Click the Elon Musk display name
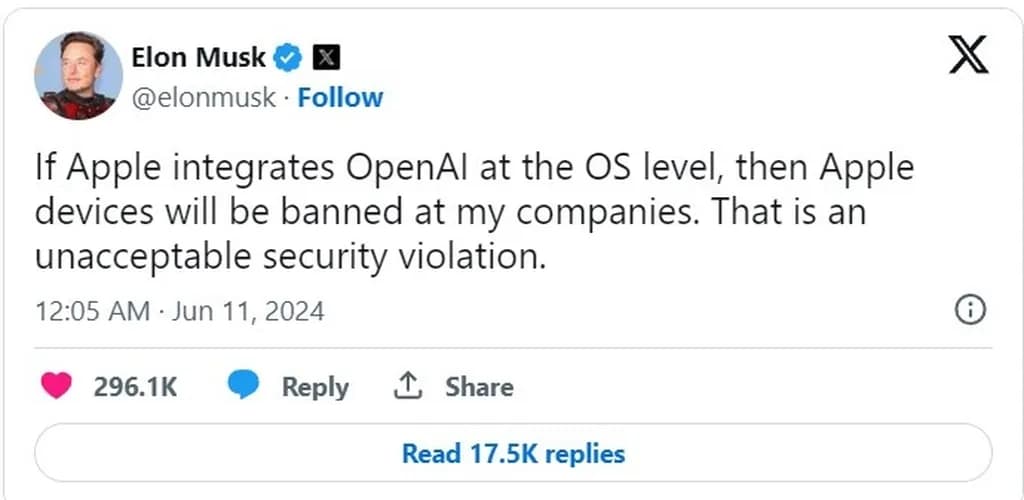The height and width of the screenshot is (500, 1024). click(x=198, y=57)
